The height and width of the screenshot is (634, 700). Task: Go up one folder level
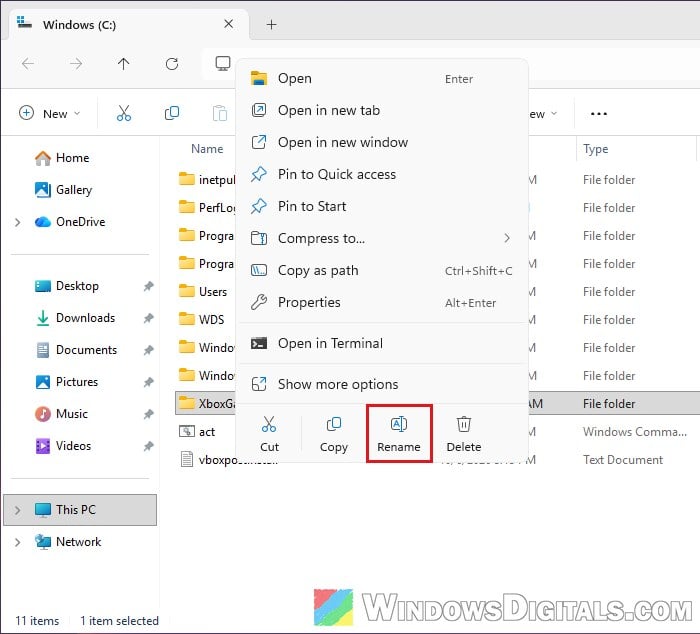click(x=124, y=64)
